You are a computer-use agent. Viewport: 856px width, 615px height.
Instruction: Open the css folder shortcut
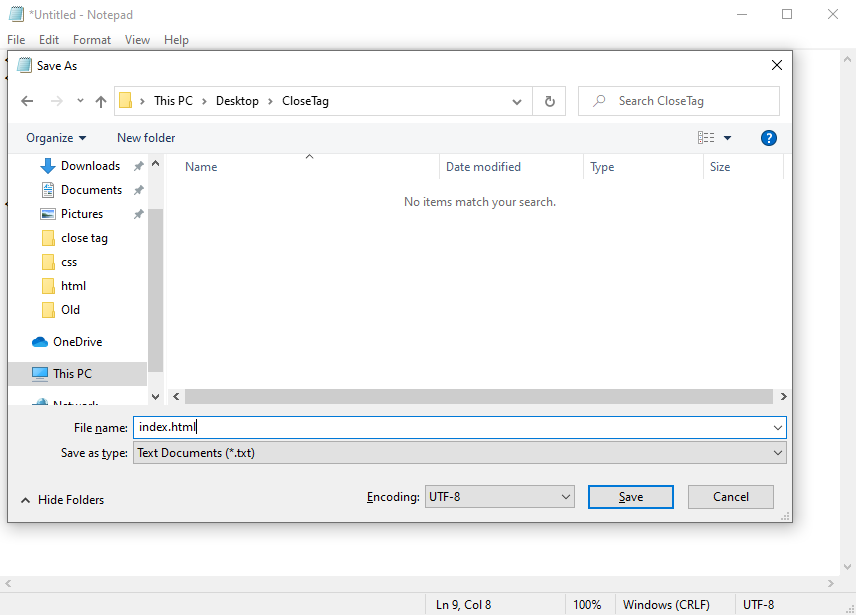click(69, 262)
